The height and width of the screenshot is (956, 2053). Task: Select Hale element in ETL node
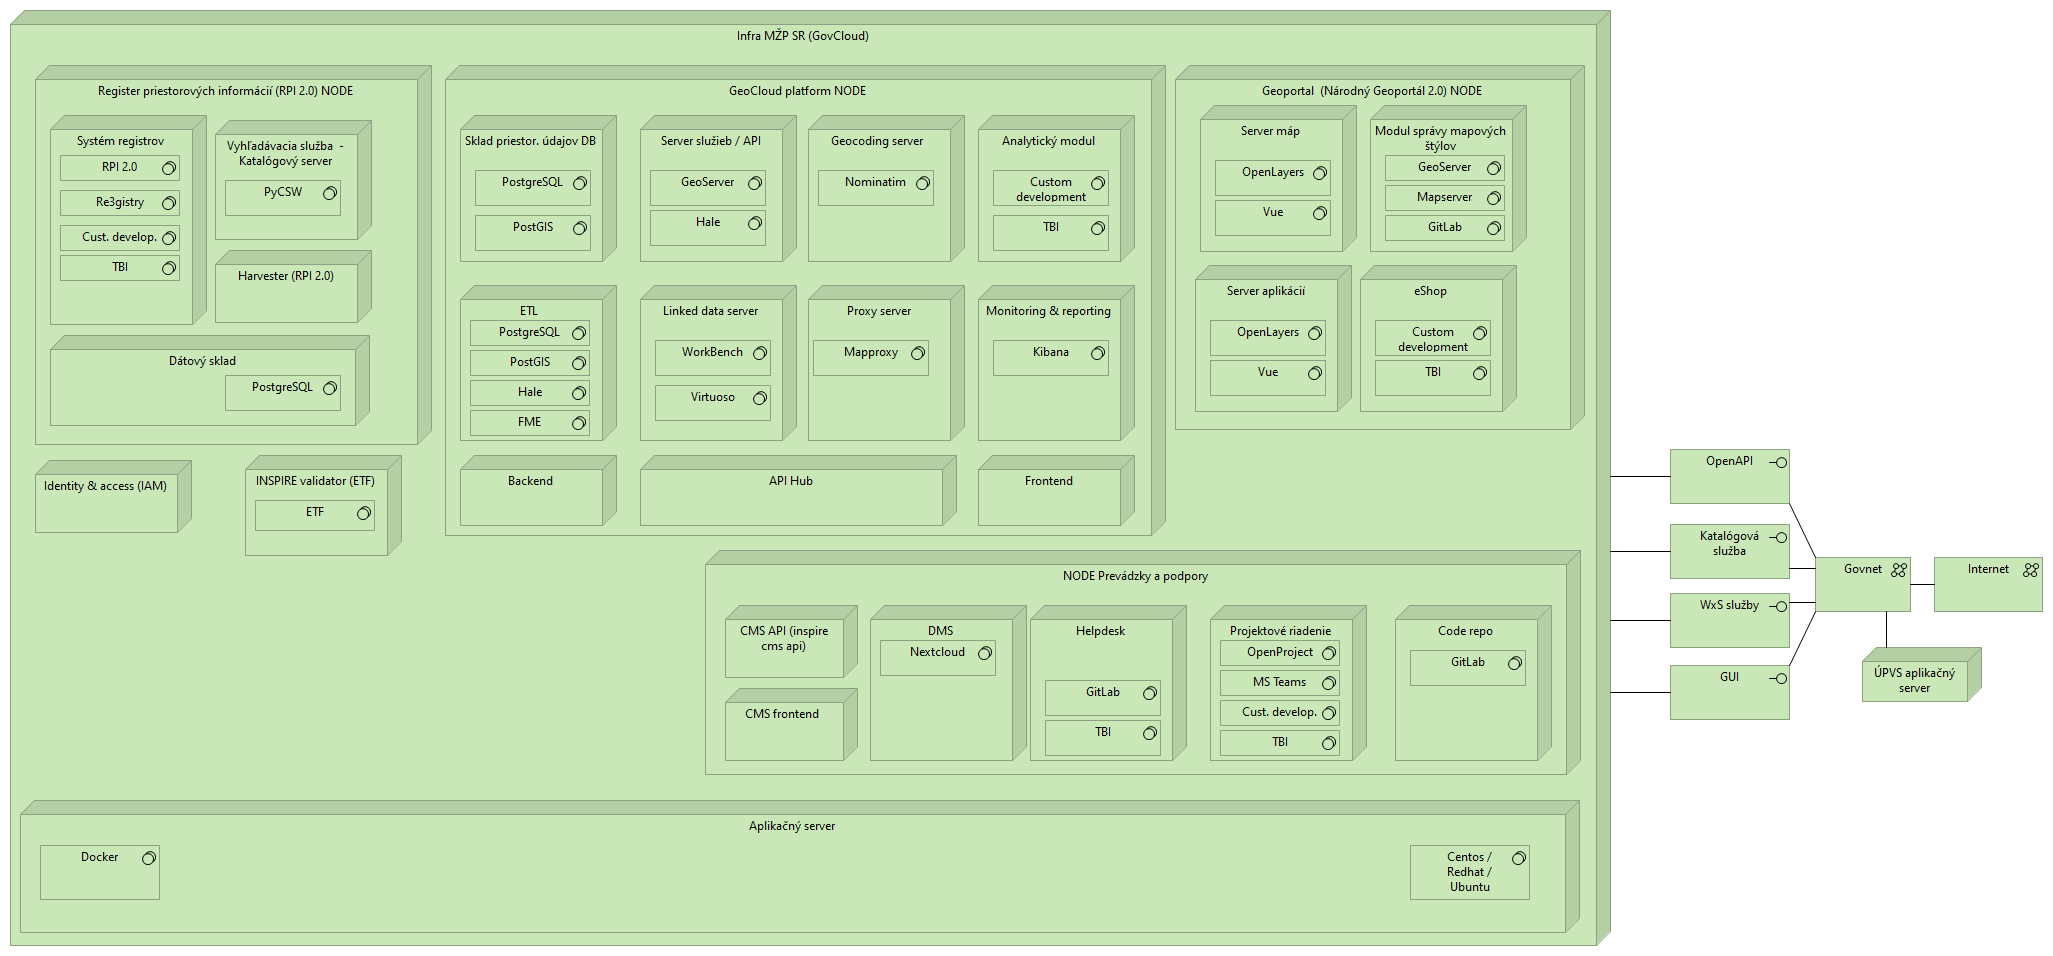pyautogui.click(x=529, y=392)
